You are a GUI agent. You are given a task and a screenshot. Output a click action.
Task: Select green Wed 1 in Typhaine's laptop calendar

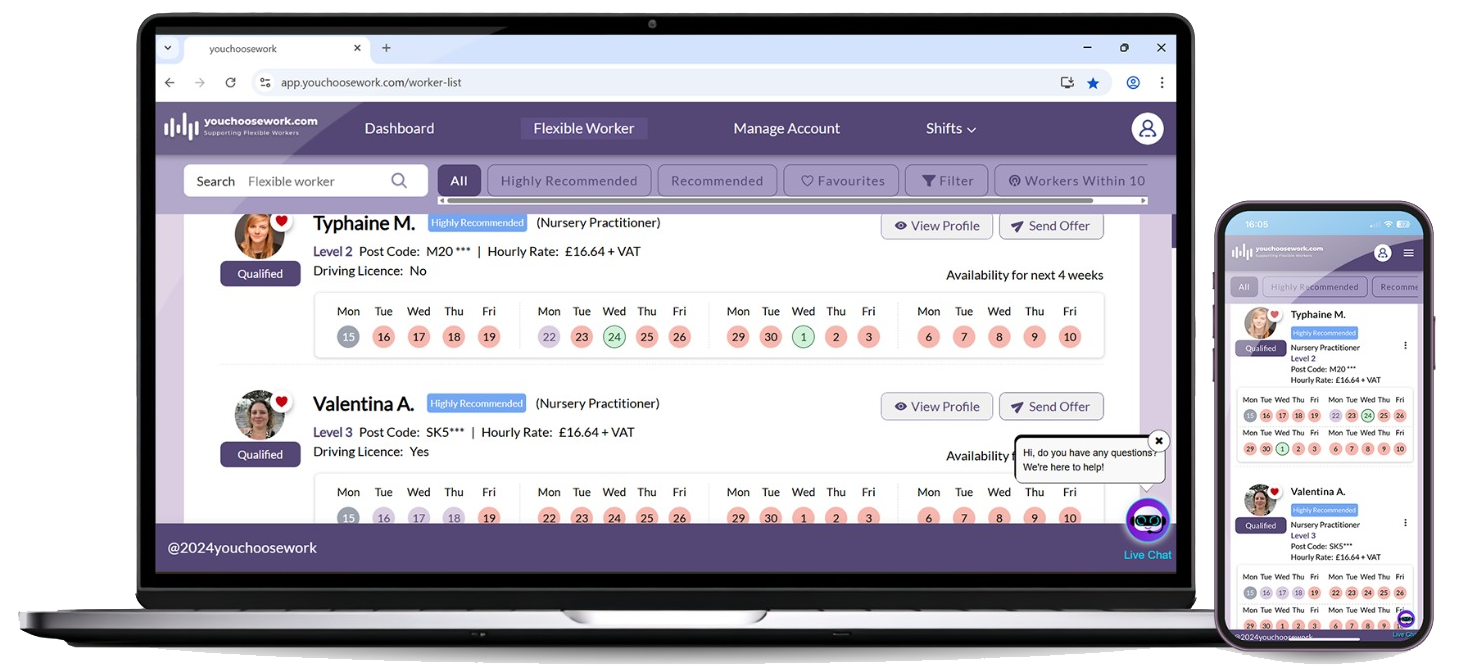(803, 337)
